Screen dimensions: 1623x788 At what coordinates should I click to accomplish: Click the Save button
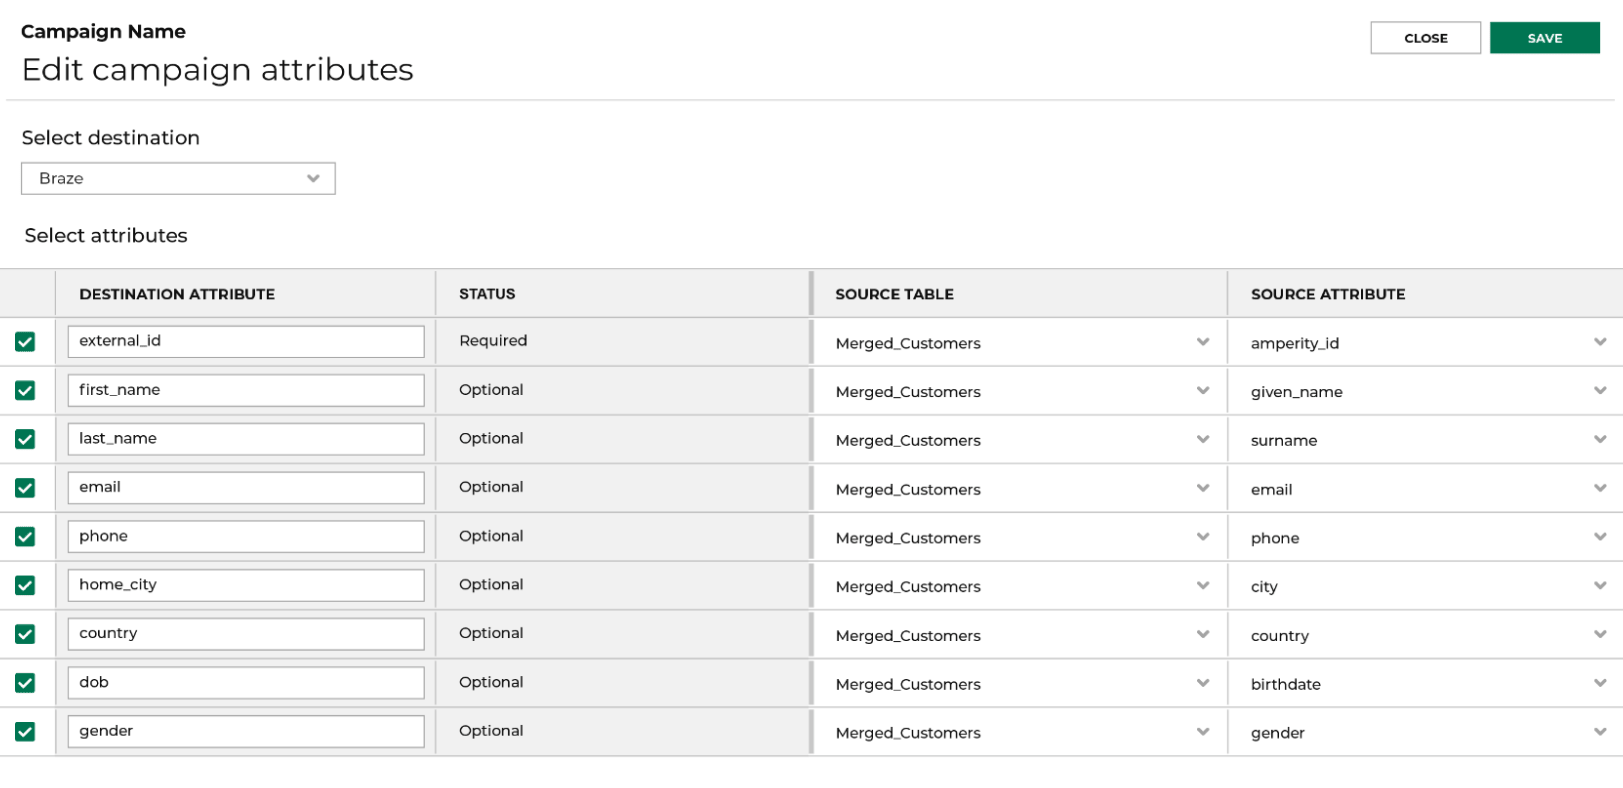1543,38
